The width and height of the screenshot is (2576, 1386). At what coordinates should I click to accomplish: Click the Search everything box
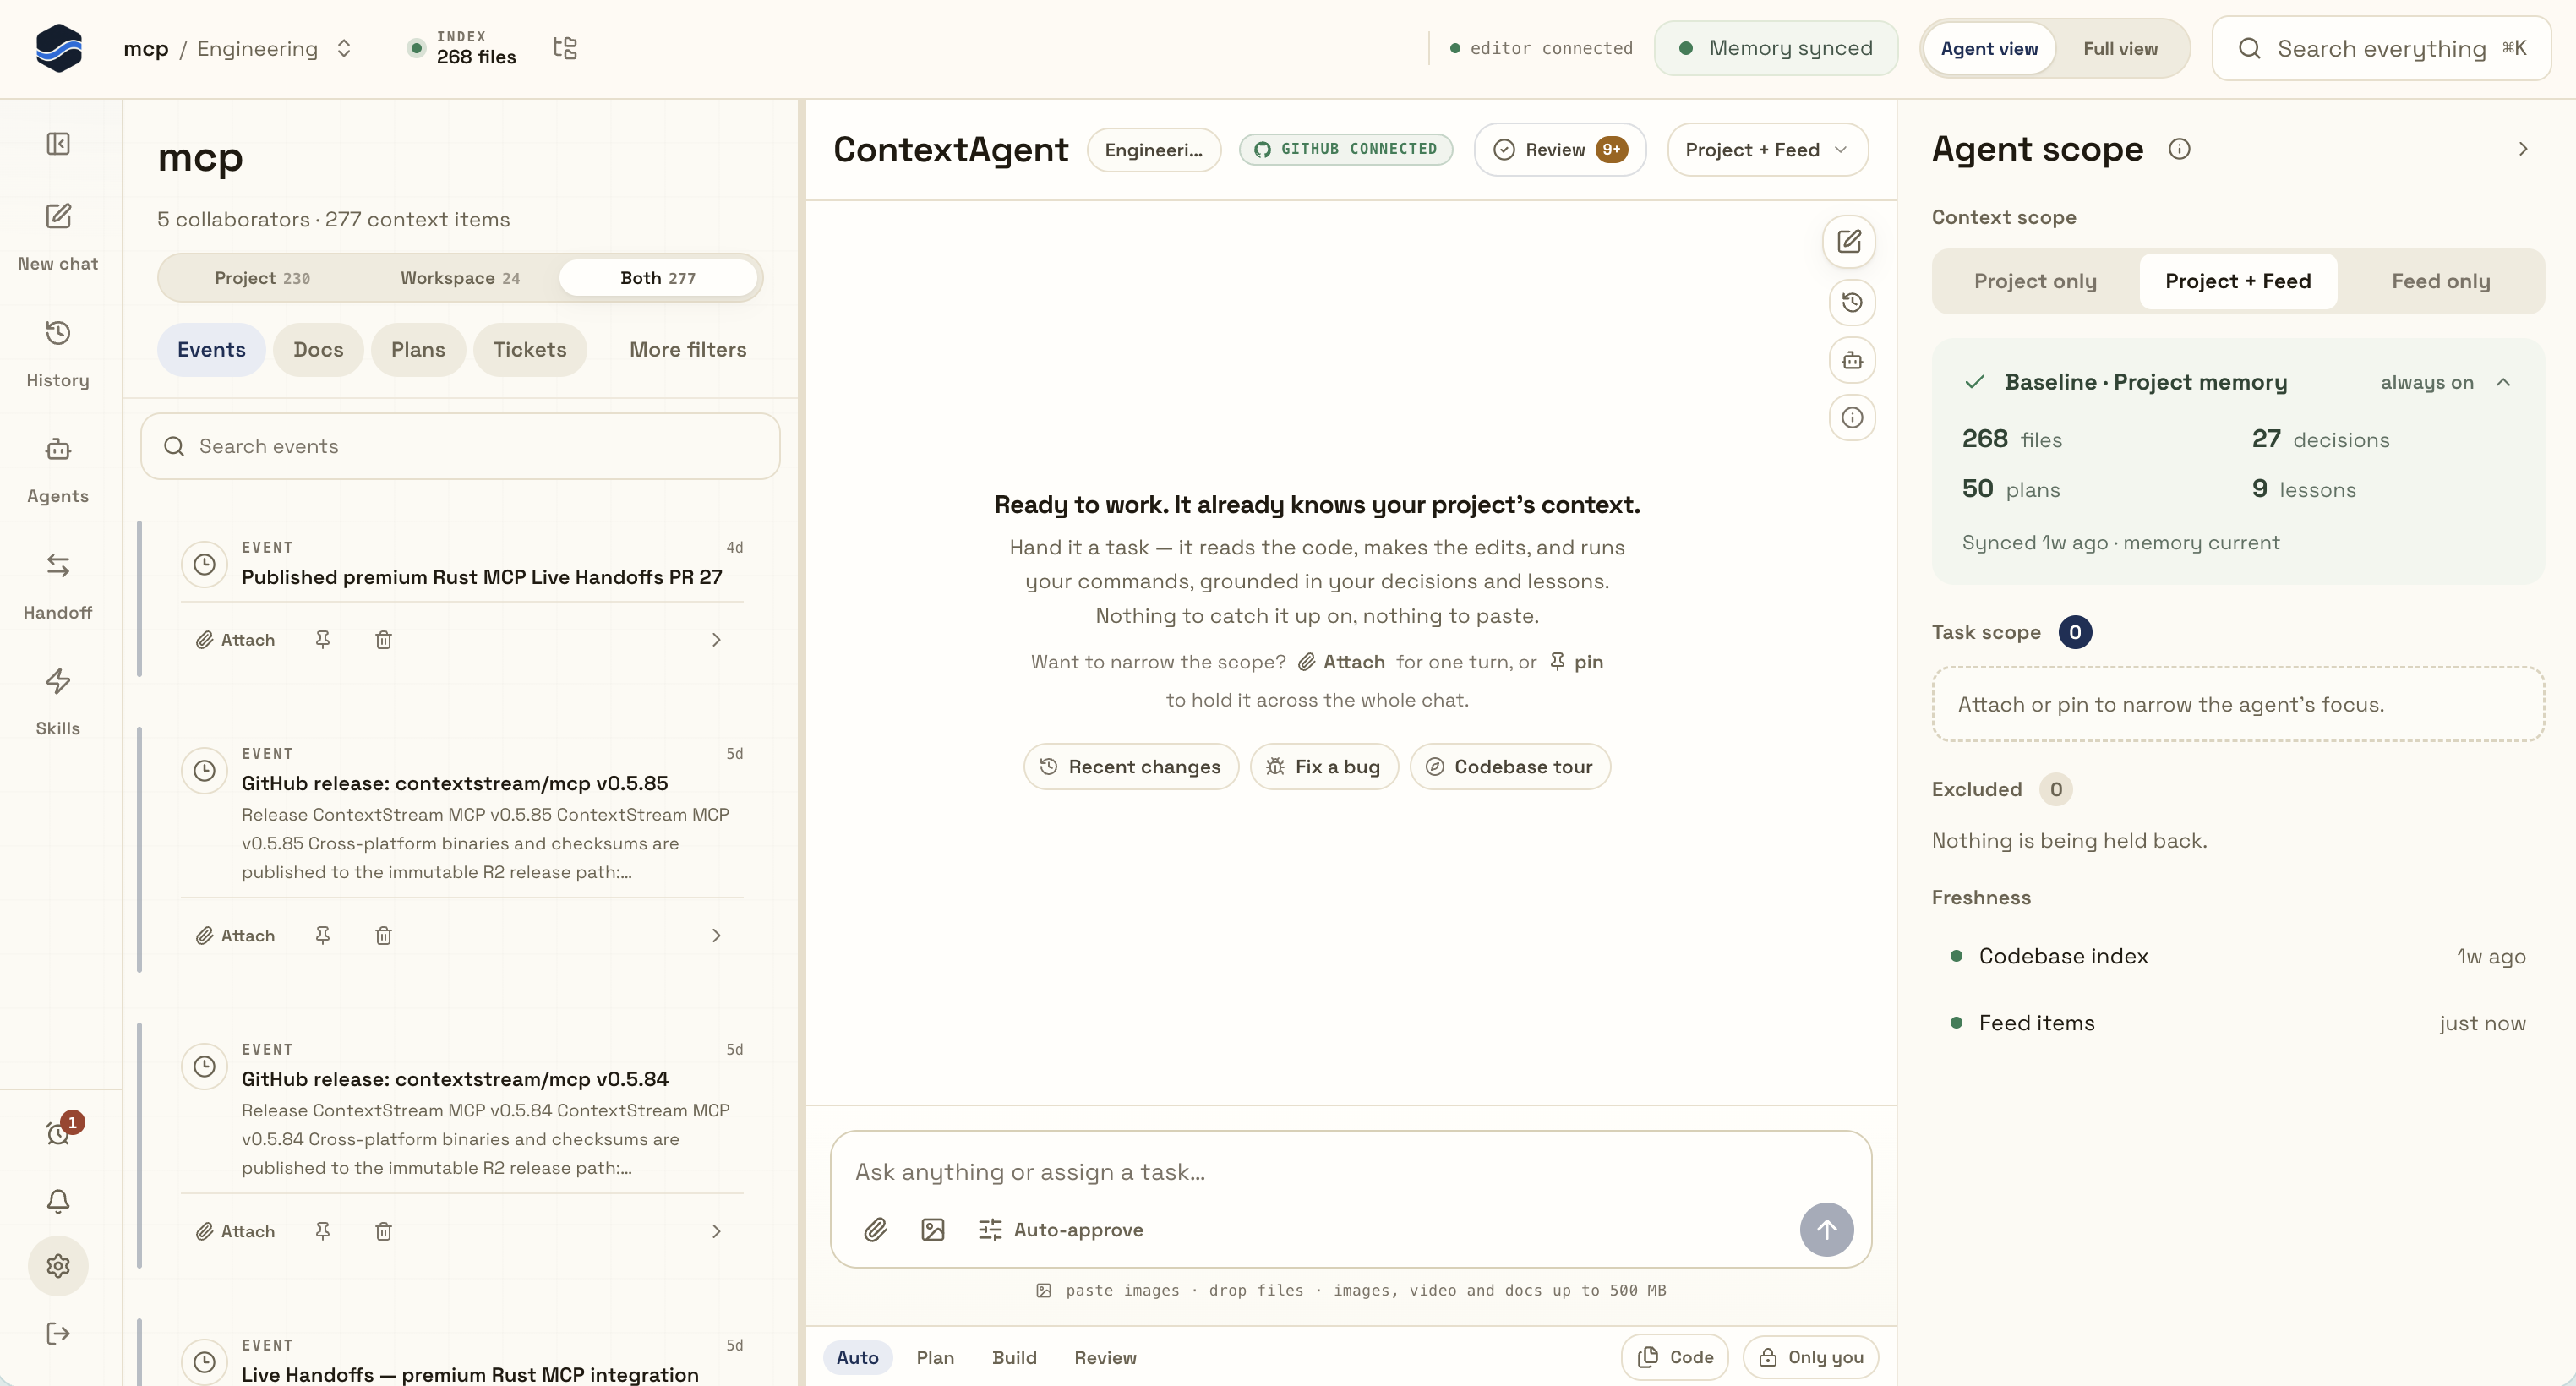pos(2381,48)
